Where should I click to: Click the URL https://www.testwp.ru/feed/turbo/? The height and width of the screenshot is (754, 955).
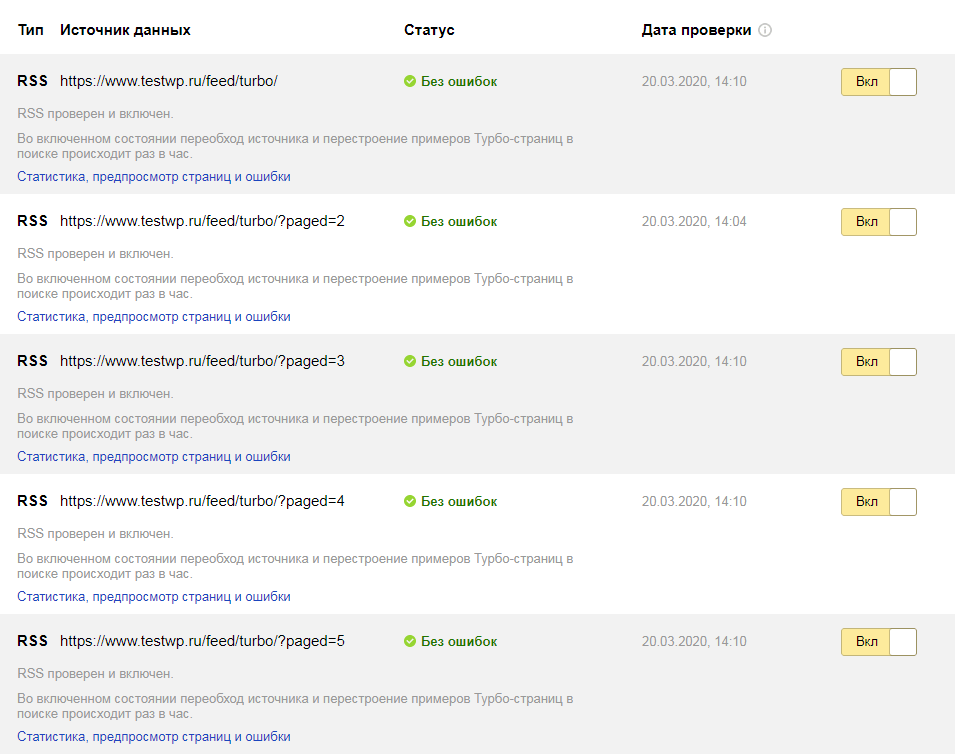(x=169, y=81)
